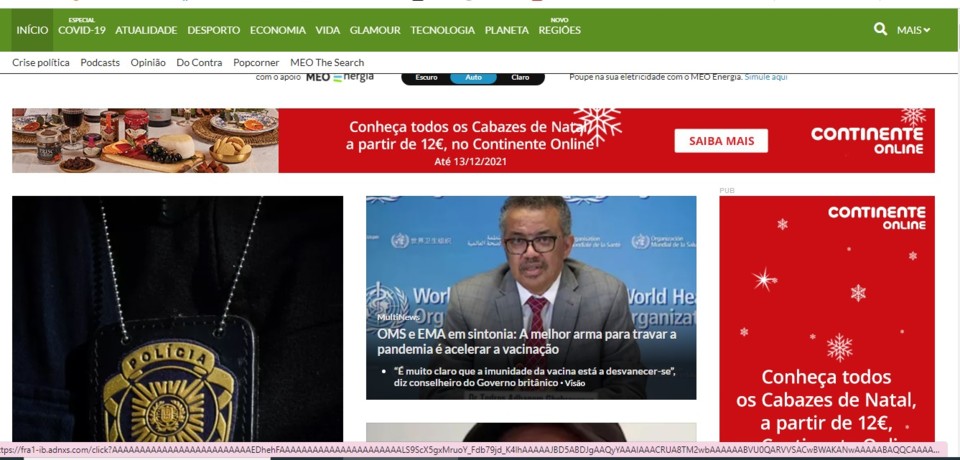Open OMS e EMA em sintonia headline
This screenshot has height=460, width=960.
(x=527, y=341)
